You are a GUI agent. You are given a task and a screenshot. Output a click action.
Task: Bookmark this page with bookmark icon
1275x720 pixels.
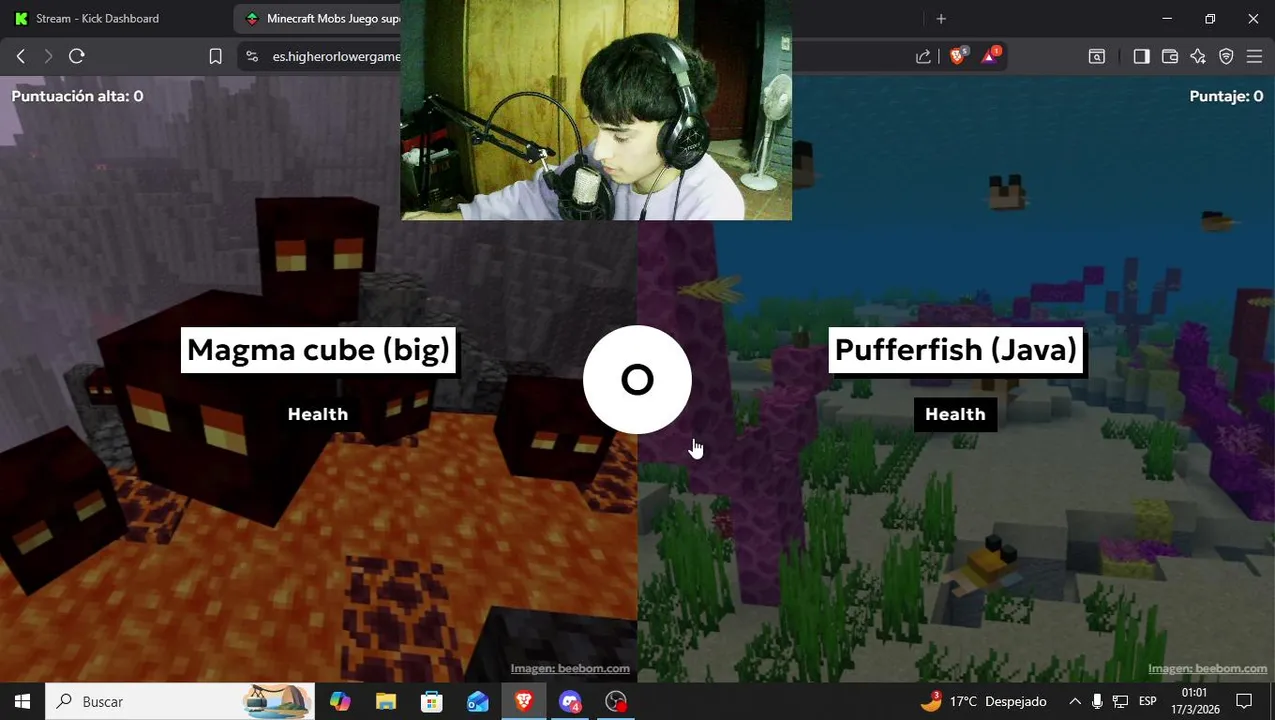[x=215, y=57]
